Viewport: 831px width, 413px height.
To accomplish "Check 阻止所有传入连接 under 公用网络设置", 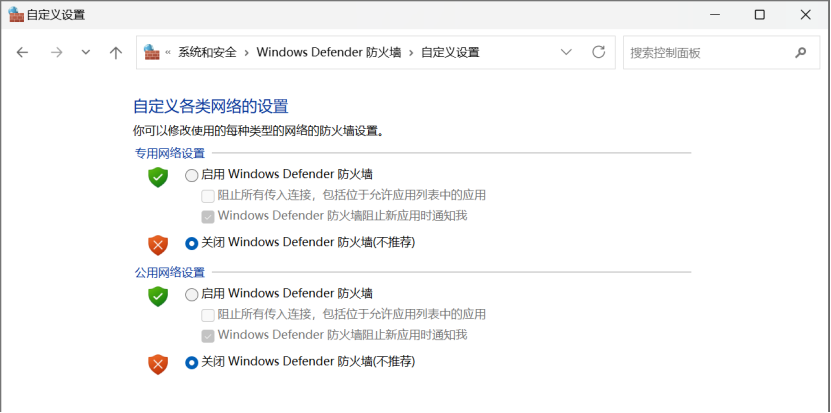I will 208,315.
